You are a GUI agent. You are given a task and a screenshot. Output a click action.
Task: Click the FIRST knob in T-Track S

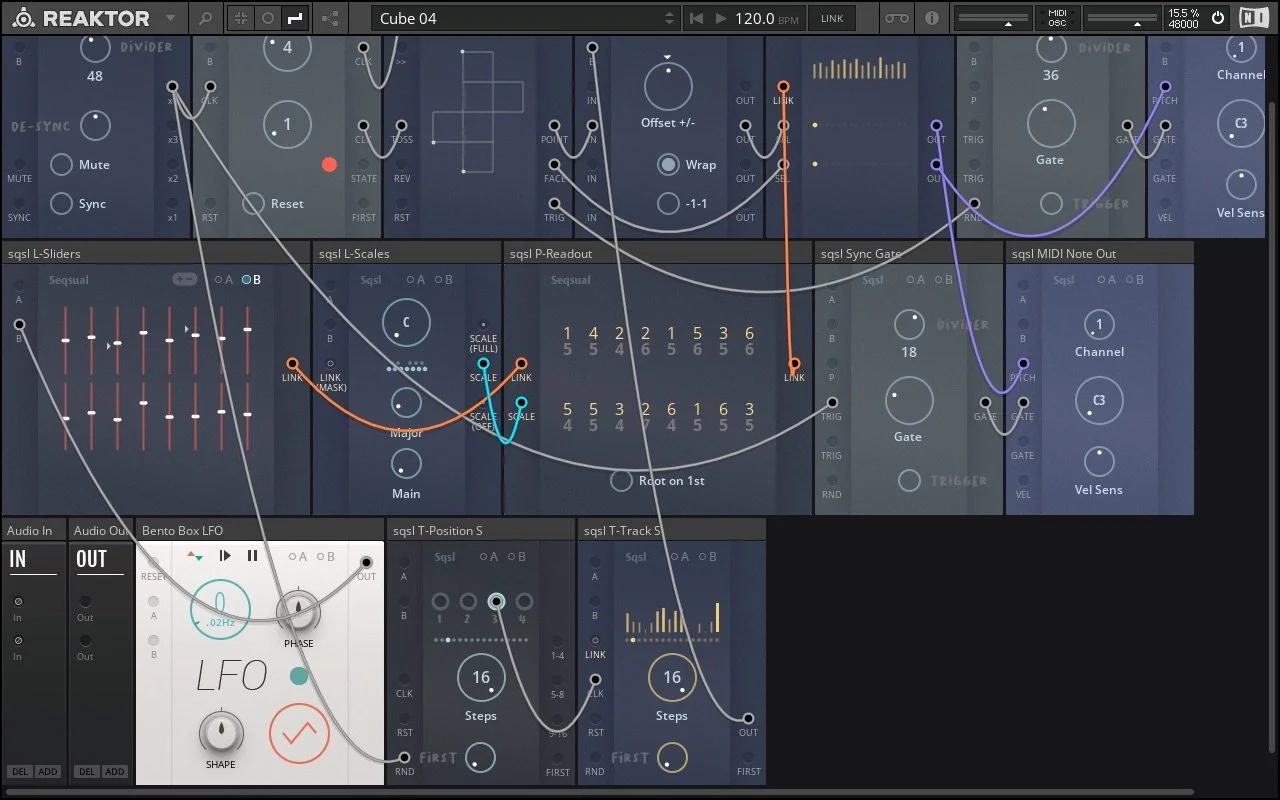tap(672, 757)
